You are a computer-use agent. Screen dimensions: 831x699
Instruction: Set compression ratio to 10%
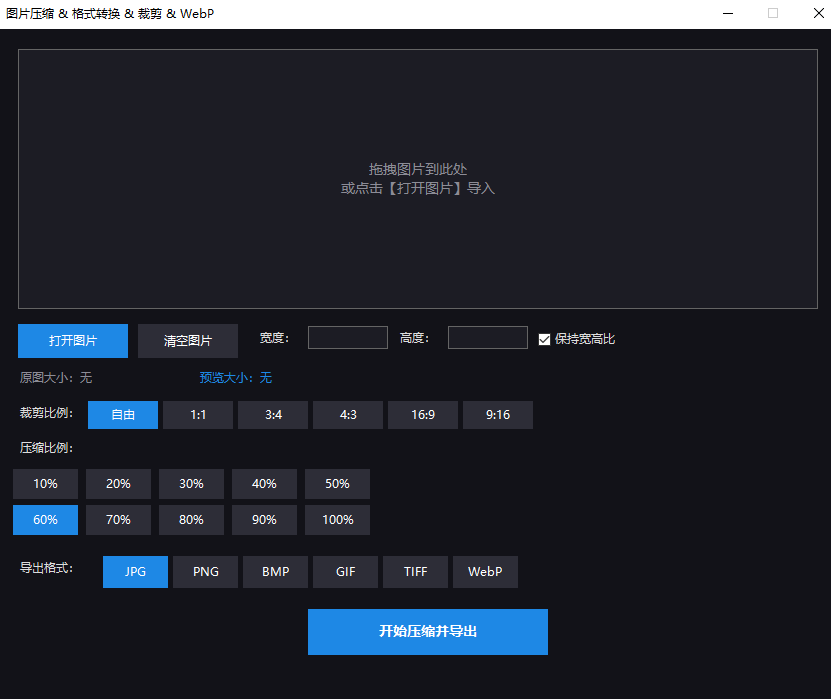(45, 484)
